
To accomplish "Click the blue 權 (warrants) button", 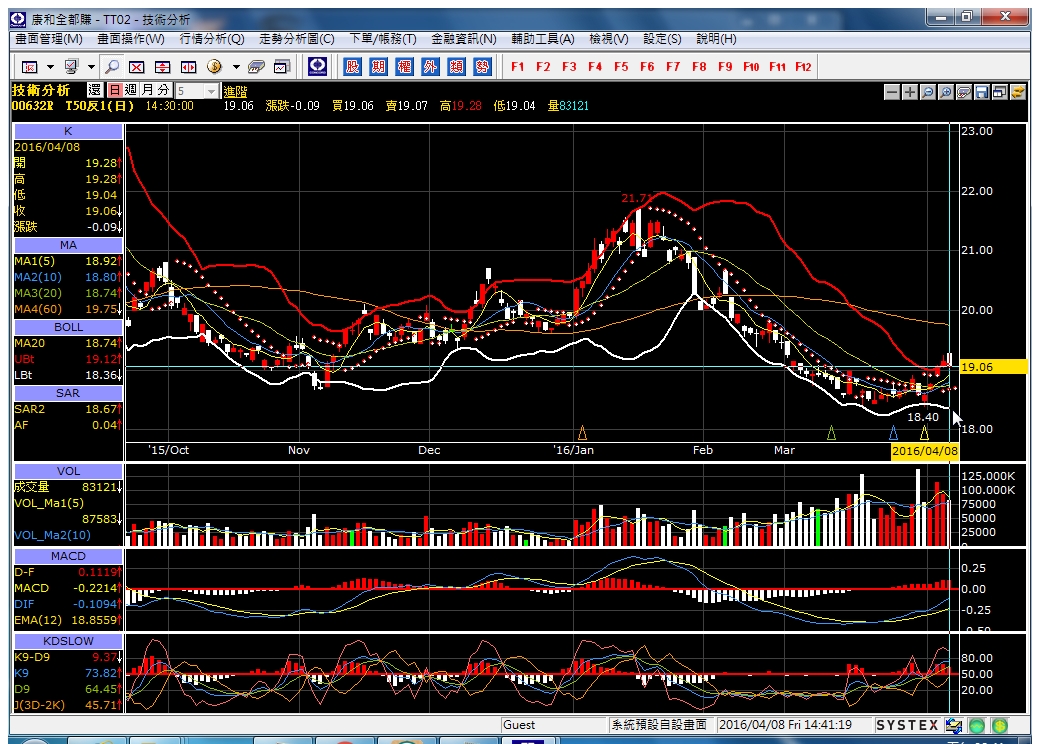I will click(x=405, y=66).
